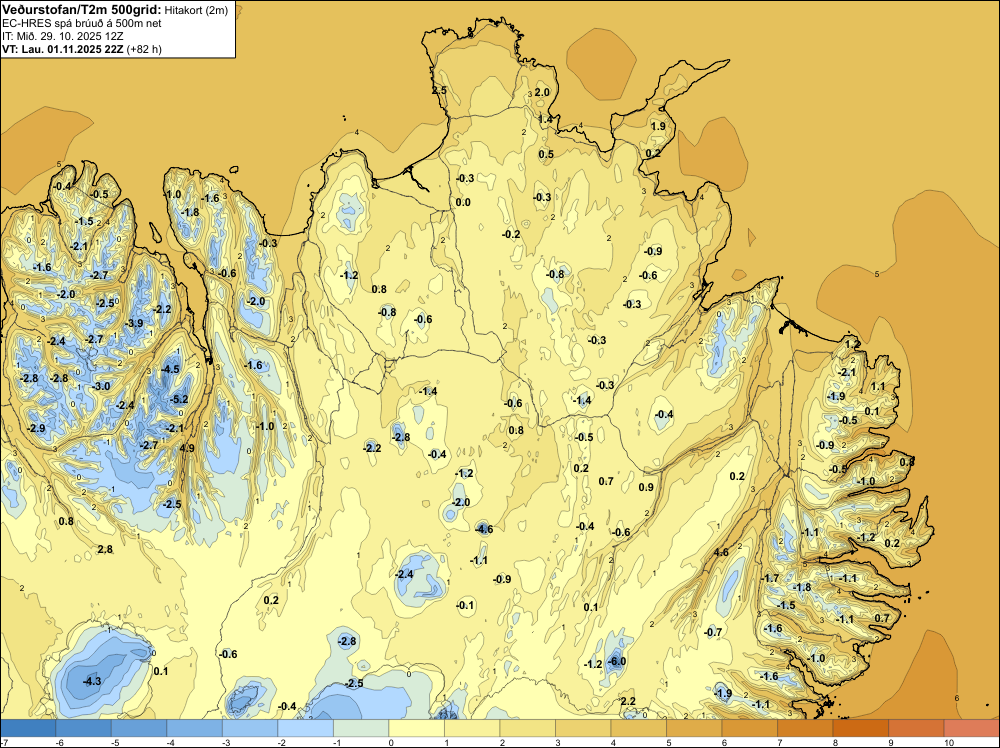Click the 'Hitakort (2m)' label in header
Screen dimensions: 1000x748
pyautogui.click(x=196, y=10)
